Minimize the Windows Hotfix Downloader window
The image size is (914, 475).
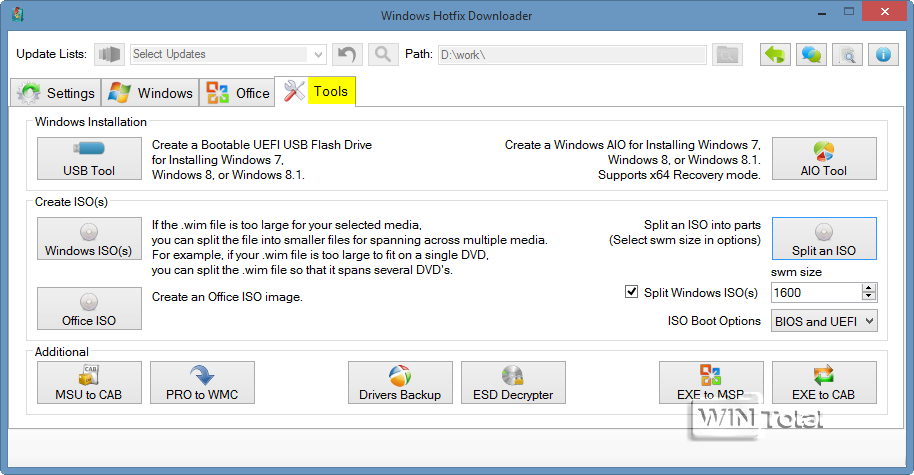(x=822, y=13)
